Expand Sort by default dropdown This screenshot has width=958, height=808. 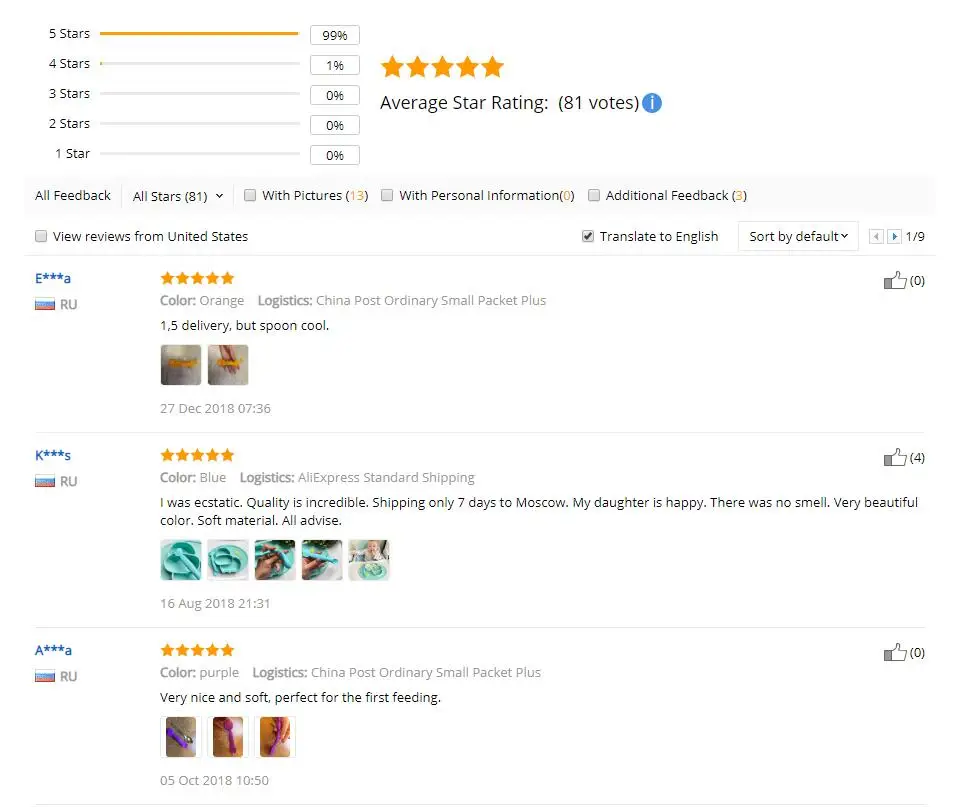[x=798, y=237]
